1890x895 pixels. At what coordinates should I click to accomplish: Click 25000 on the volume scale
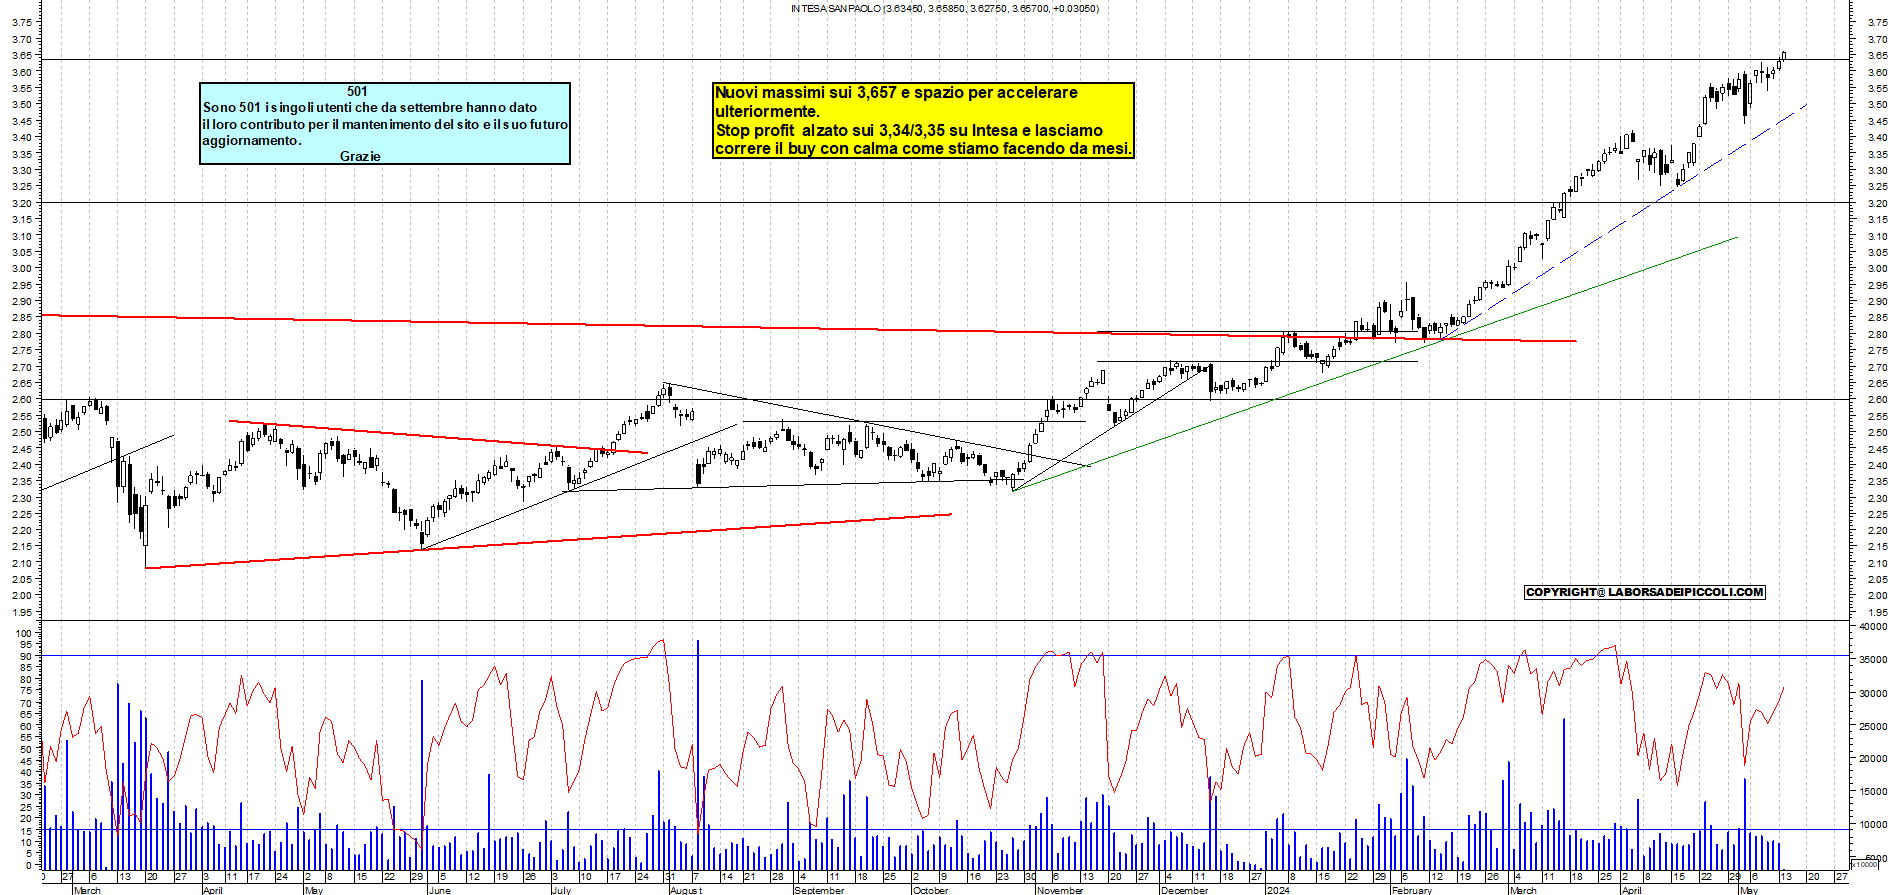pos(1872,726)
